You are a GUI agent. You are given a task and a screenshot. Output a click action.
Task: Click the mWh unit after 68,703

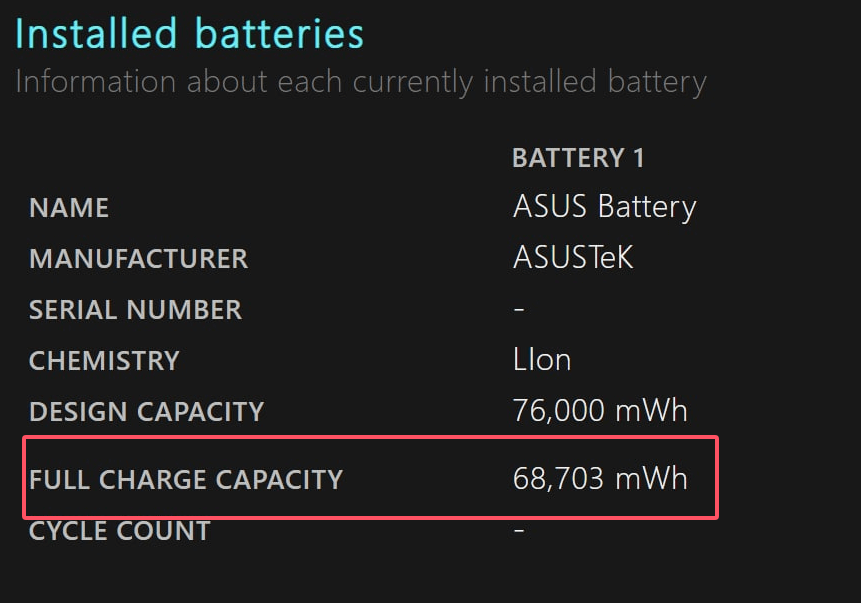651,479
